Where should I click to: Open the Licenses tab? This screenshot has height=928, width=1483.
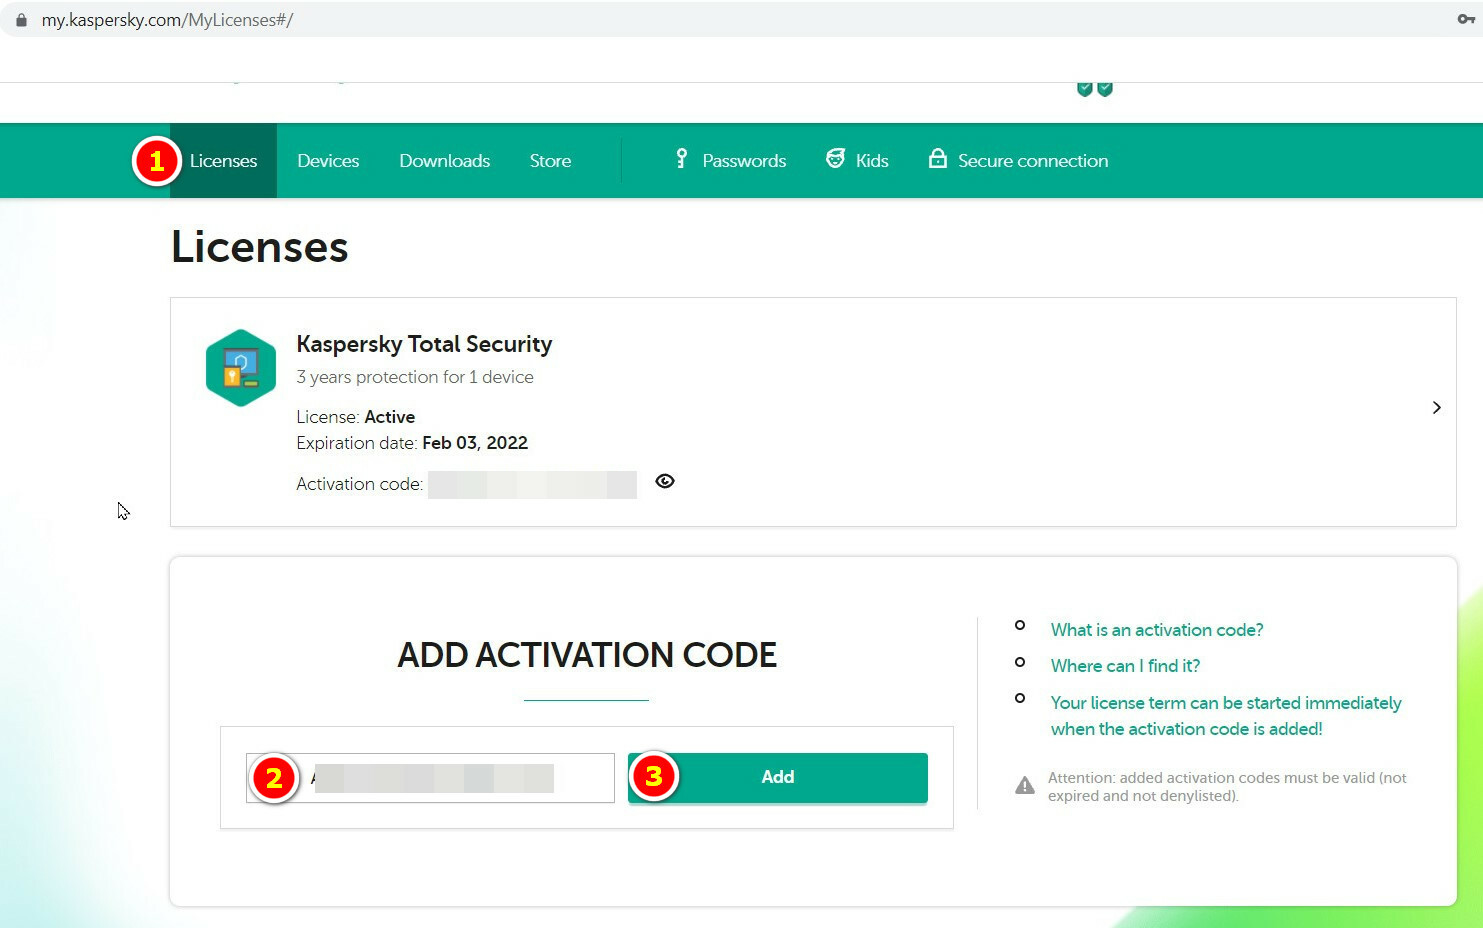pos(223,161)
